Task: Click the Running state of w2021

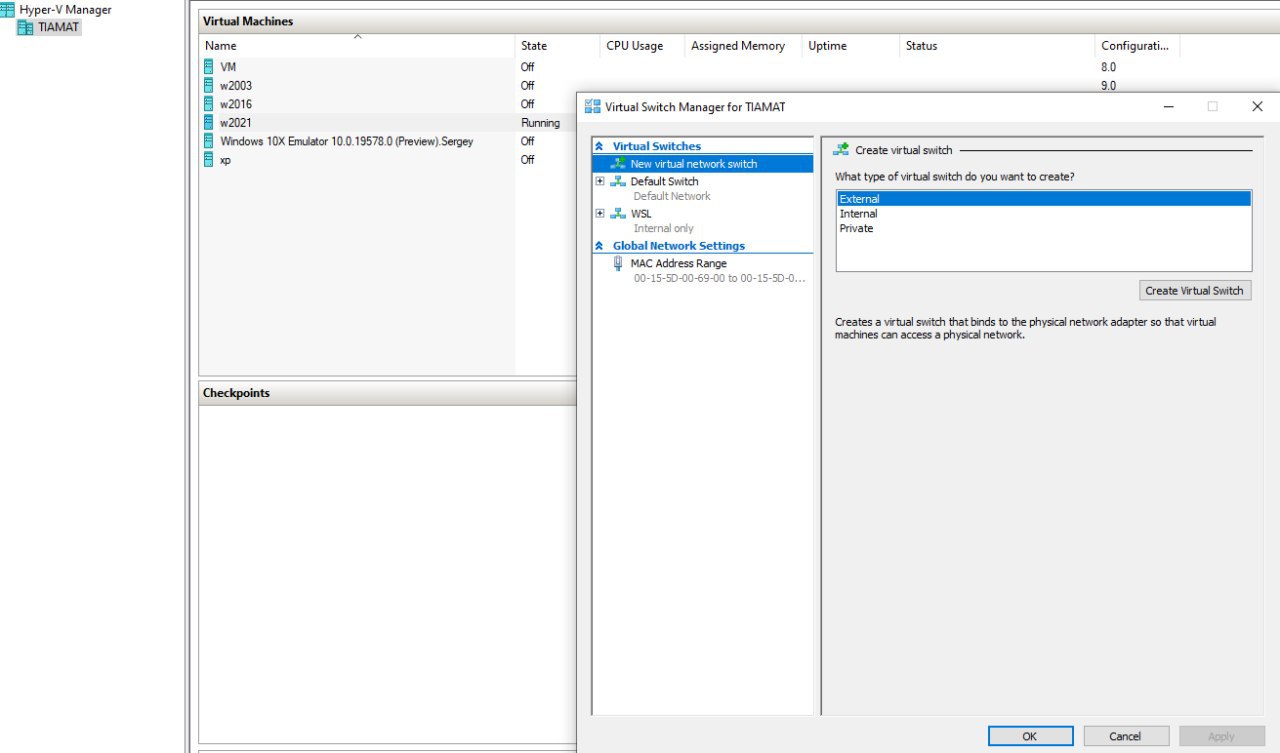Action: (541, 122)
